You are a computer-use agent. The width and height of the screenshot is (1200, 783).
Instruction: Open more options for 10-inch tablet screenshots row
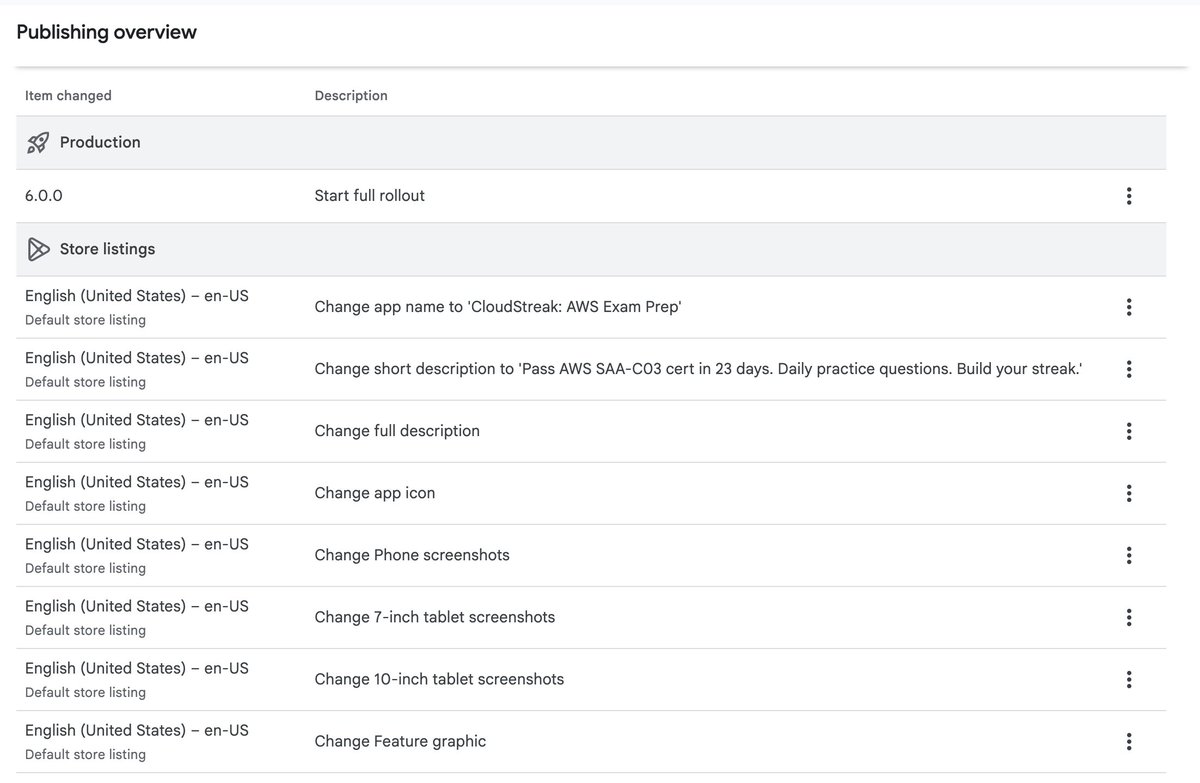(1128, 679)
